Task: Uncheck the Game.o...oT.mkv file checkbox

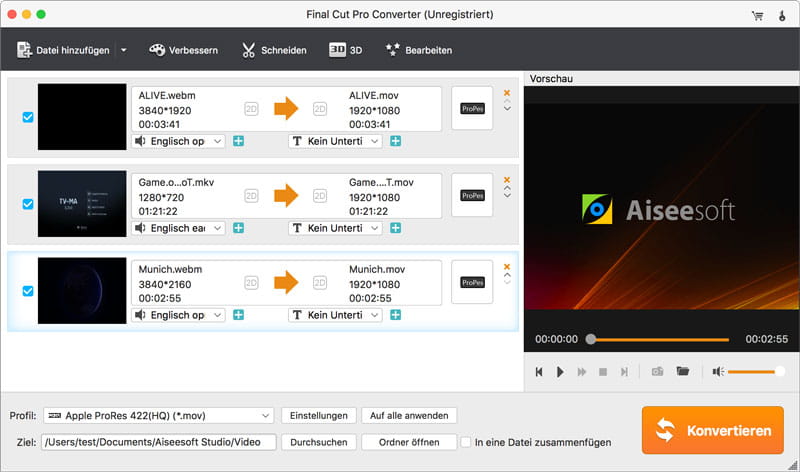Action: point(28,204)
